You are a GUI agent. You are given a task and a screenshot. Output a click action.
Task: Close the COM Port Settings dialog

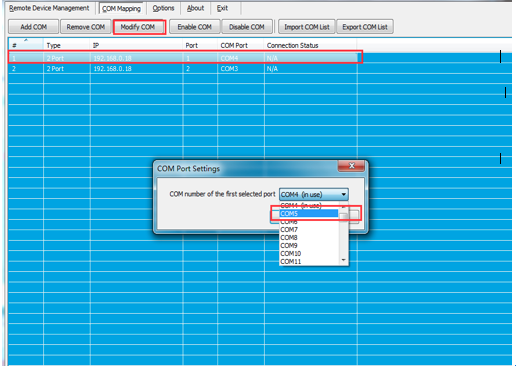pyautogui.click(x=351, y=166)
